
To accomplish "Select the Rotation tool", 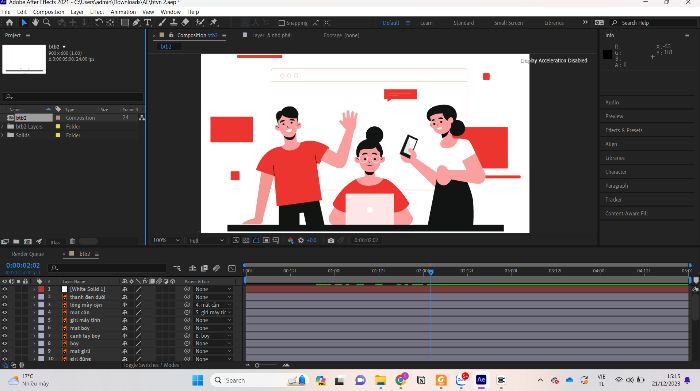I will (x=99, y=22).
